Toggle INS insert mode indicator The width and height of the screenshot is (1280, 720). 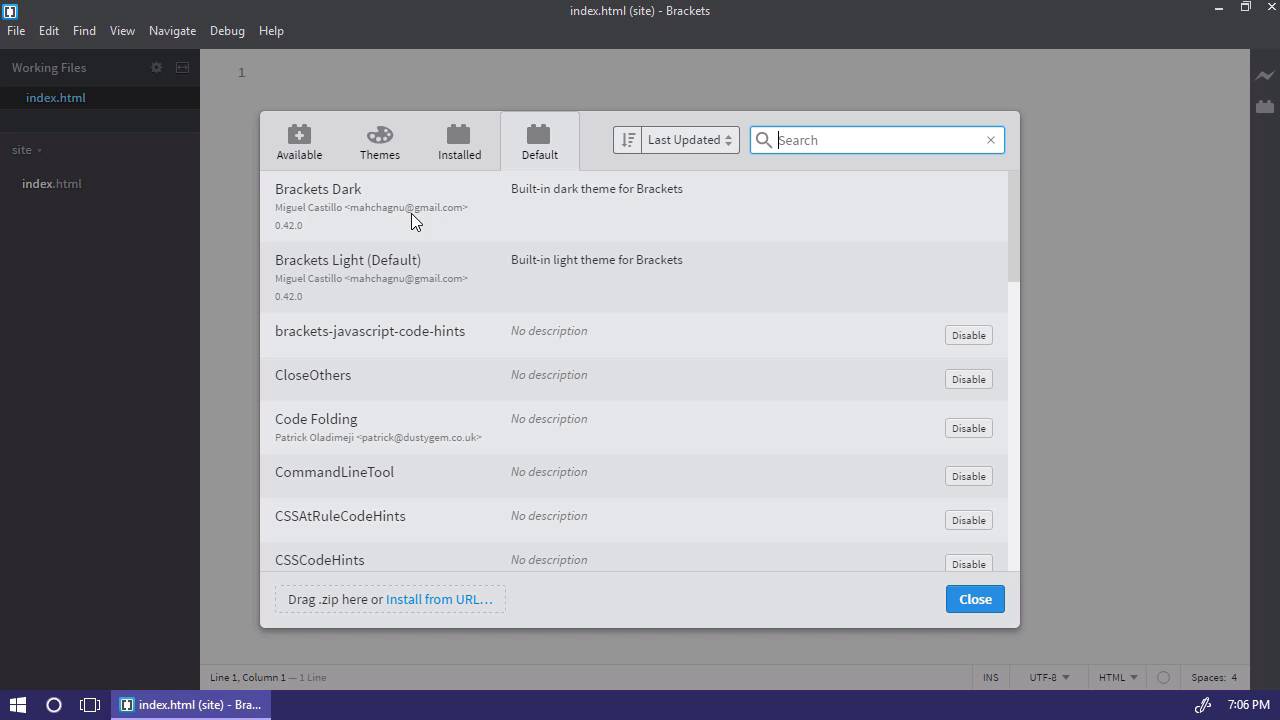click(x=990, y=677)
